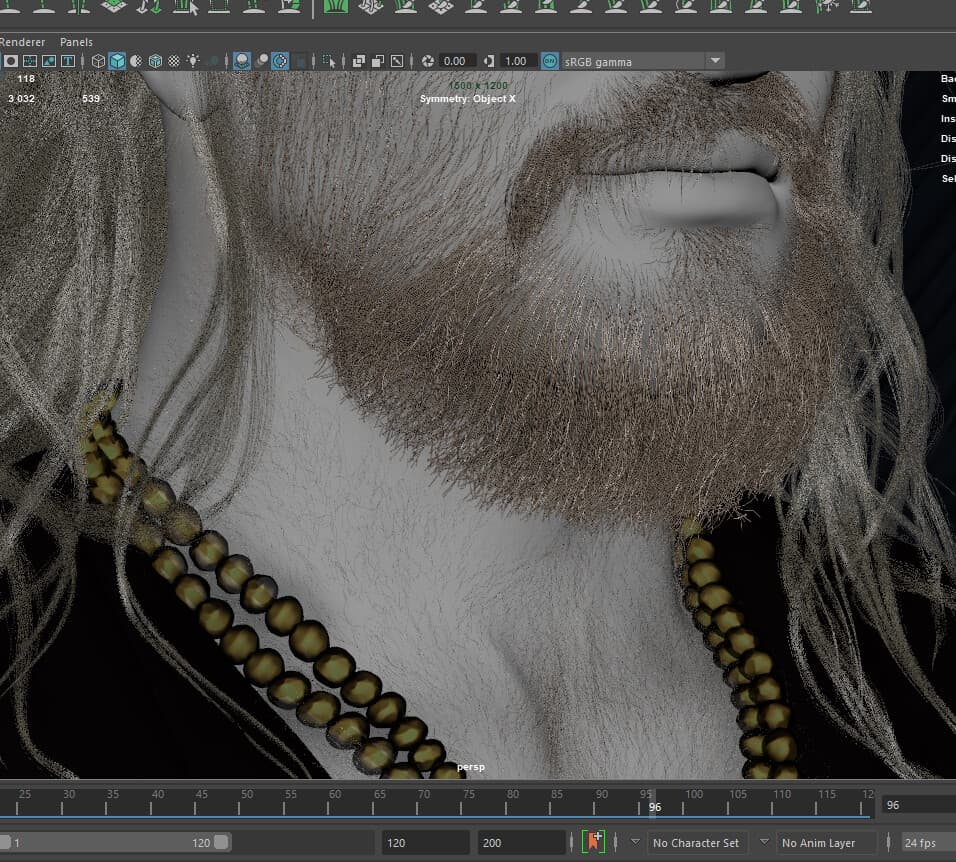Click the 'Symmetry: Object X' HUD text

tap(468, 99)
